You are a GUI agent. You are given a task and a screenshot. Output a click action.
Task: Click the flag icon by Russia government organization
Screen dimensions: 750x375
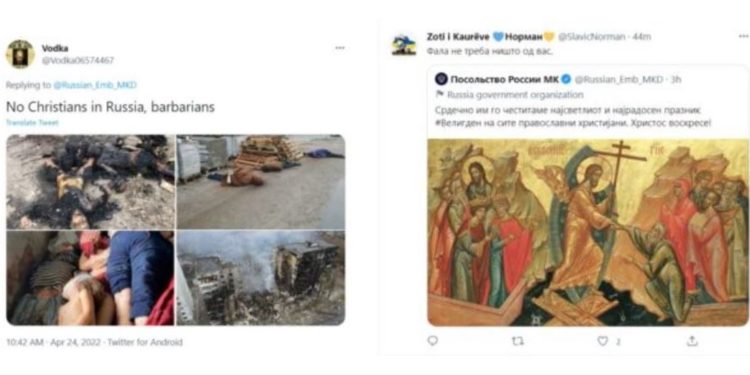pyautogui.click(x=440, y=95)
